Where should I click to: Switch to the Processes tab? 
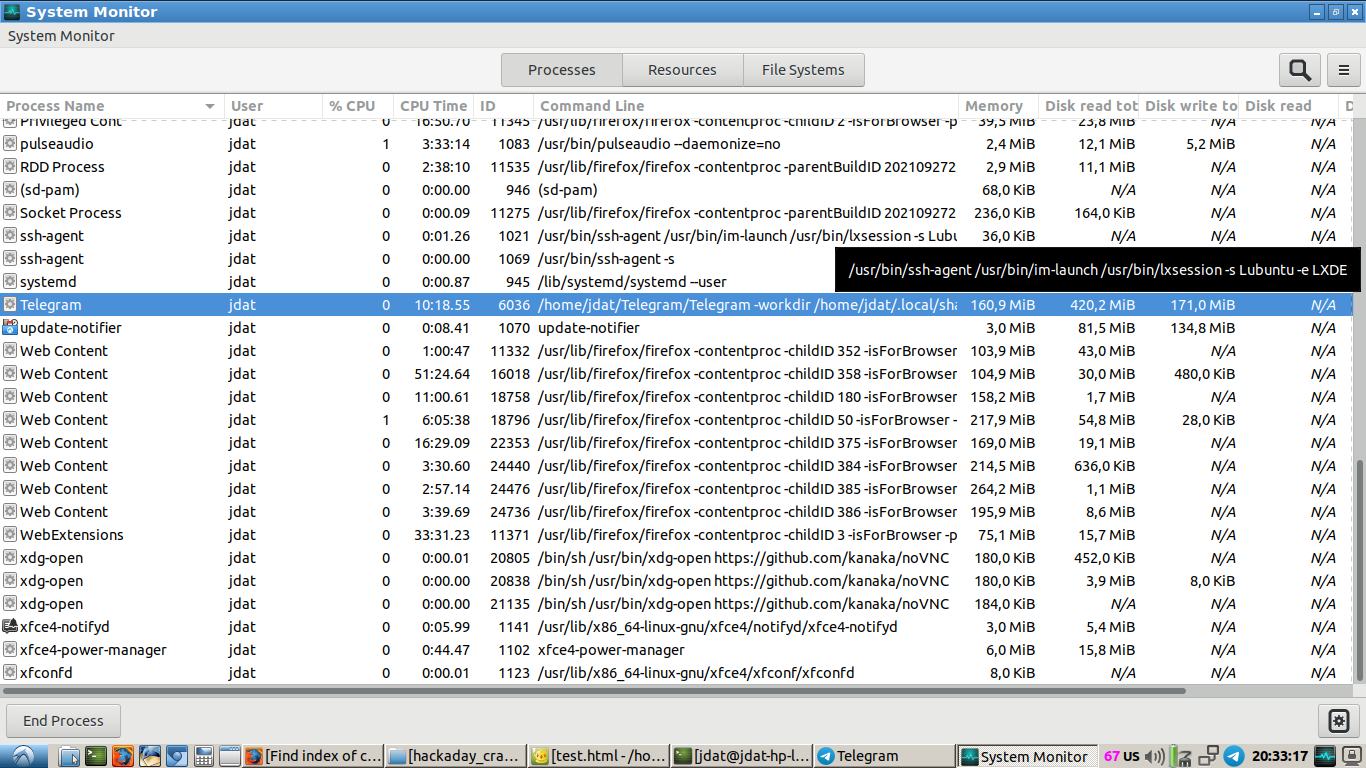(562, 70)
